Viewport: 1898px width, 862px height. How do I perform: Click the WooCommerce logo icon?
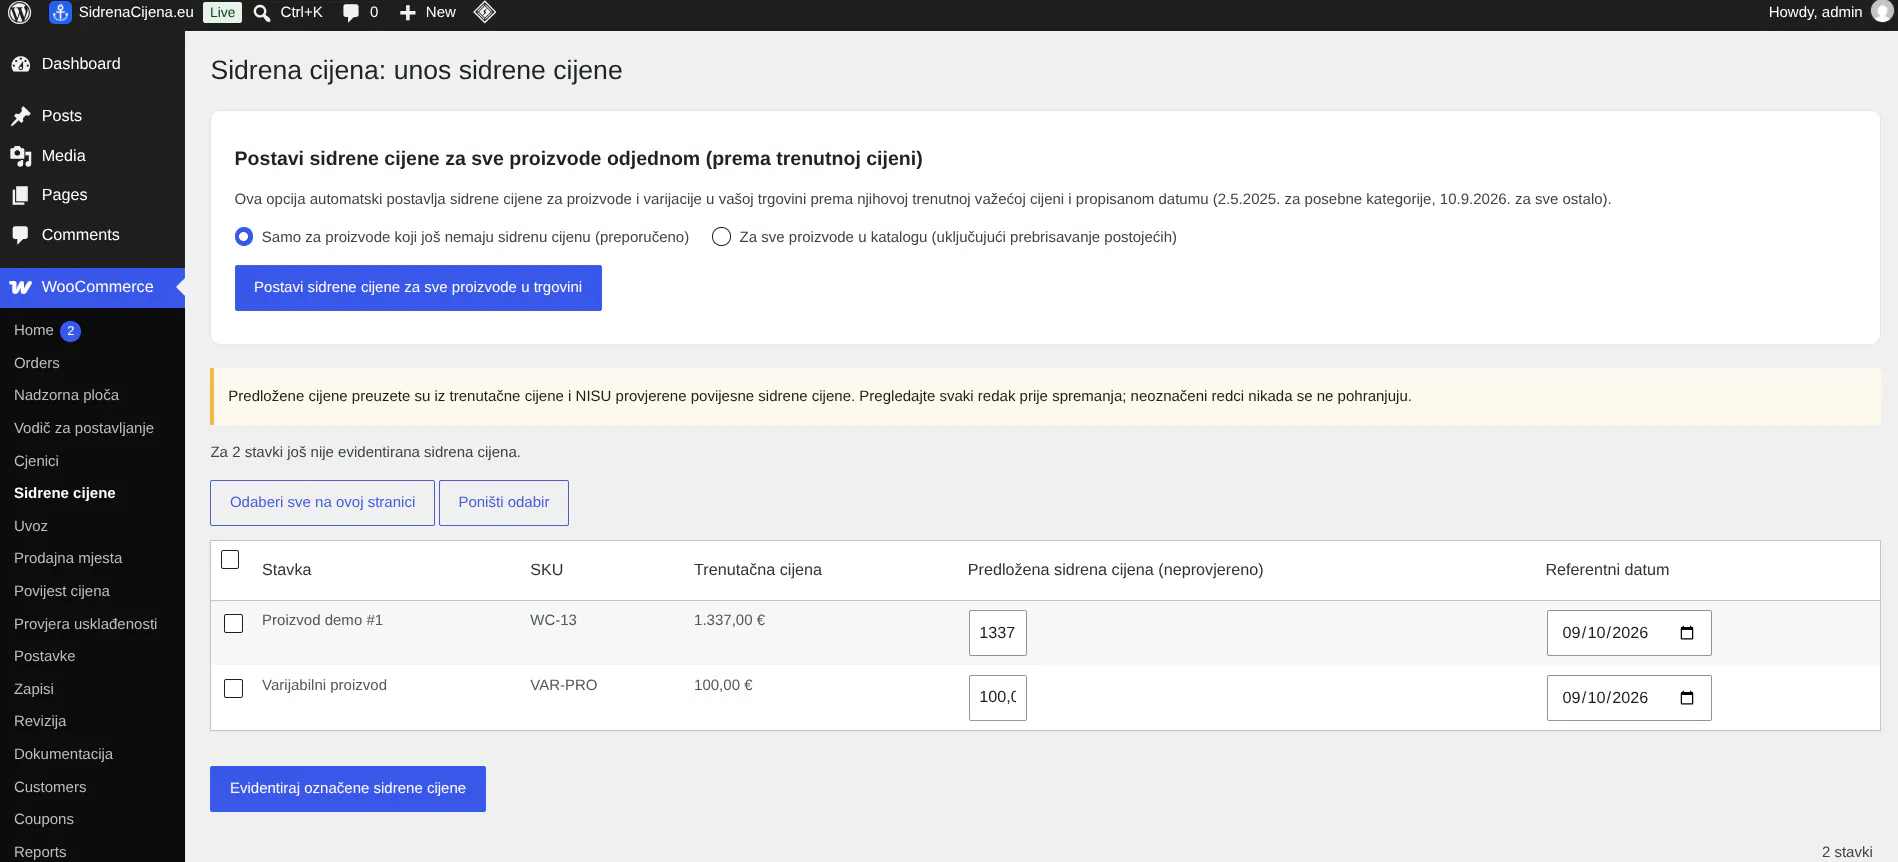point(21,287)
